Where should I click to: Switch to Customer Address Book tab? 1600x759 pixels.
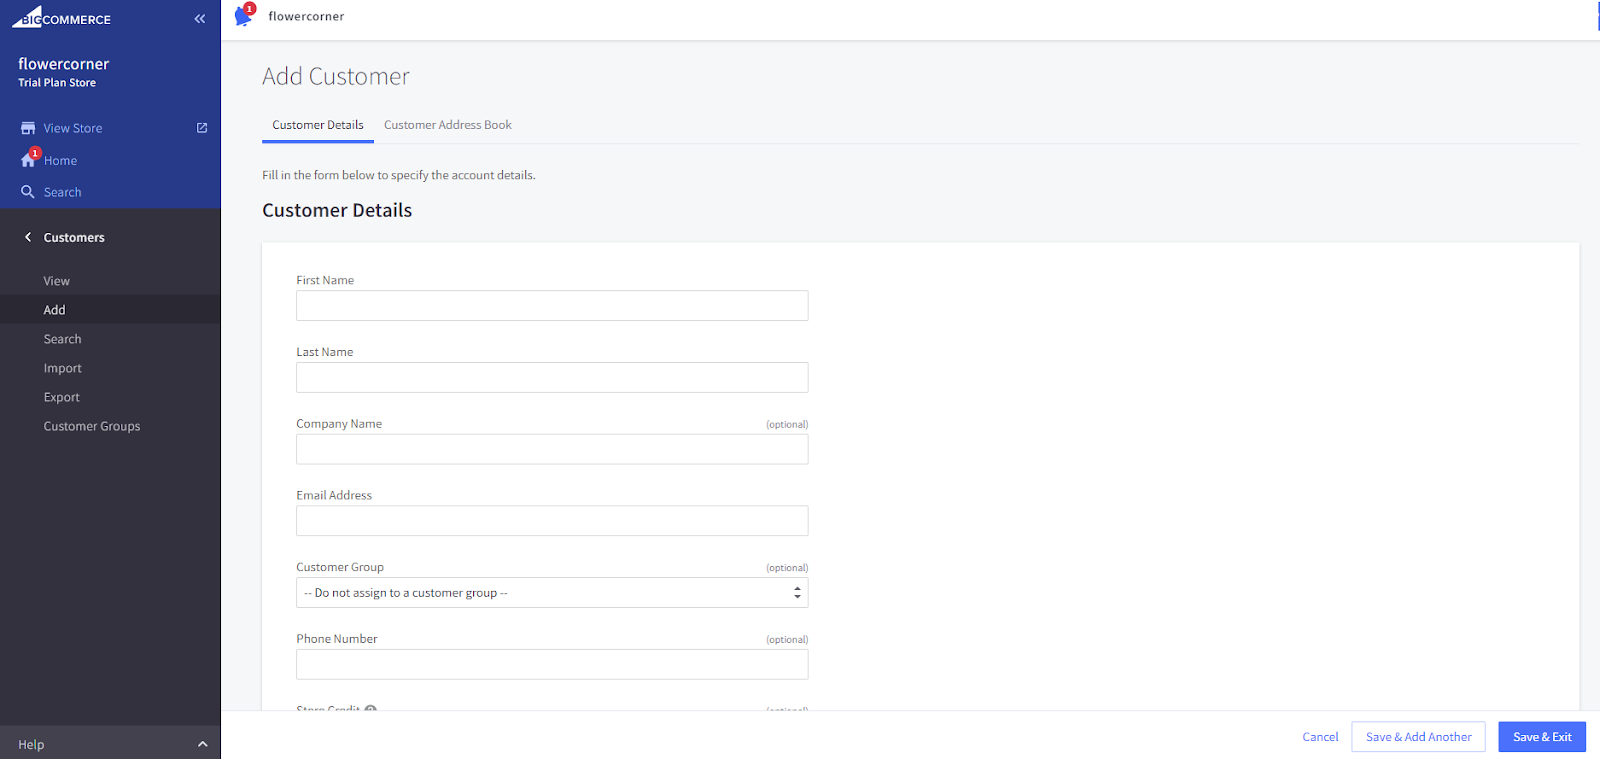[448, 125]
